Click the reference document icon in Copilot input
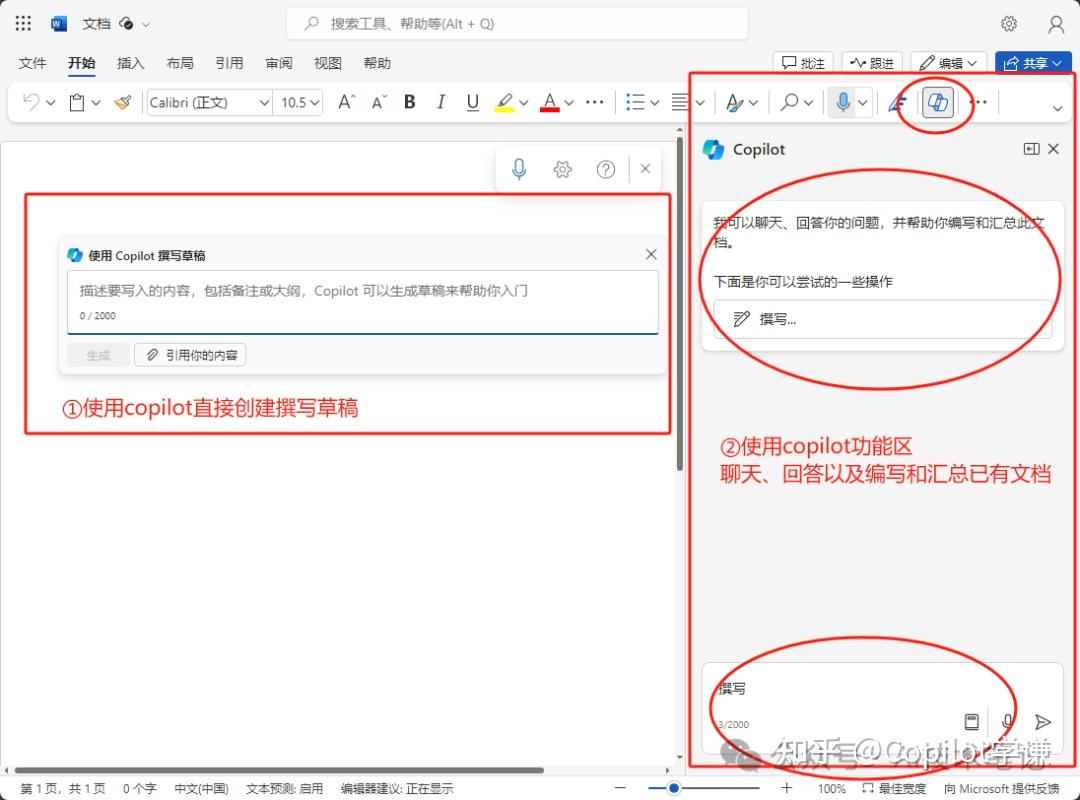This screenshot has height=800, width=1080. pos(971,721)
